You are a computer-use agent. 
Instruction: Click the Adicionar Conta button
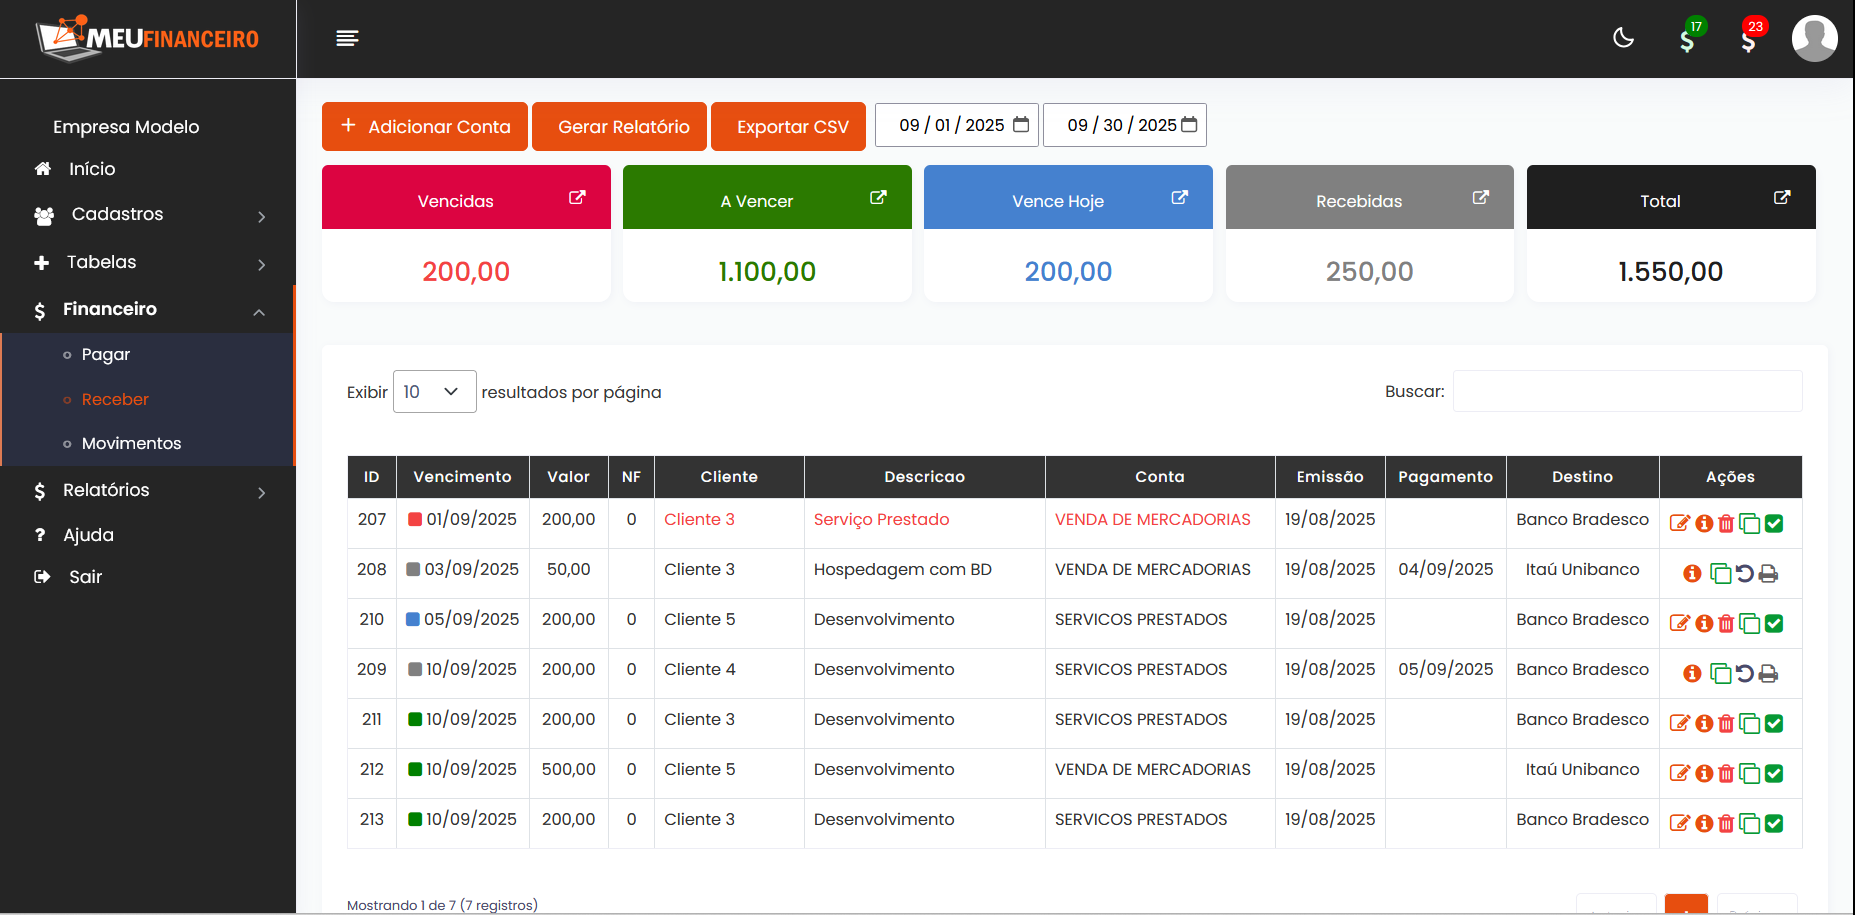point(425,127)
